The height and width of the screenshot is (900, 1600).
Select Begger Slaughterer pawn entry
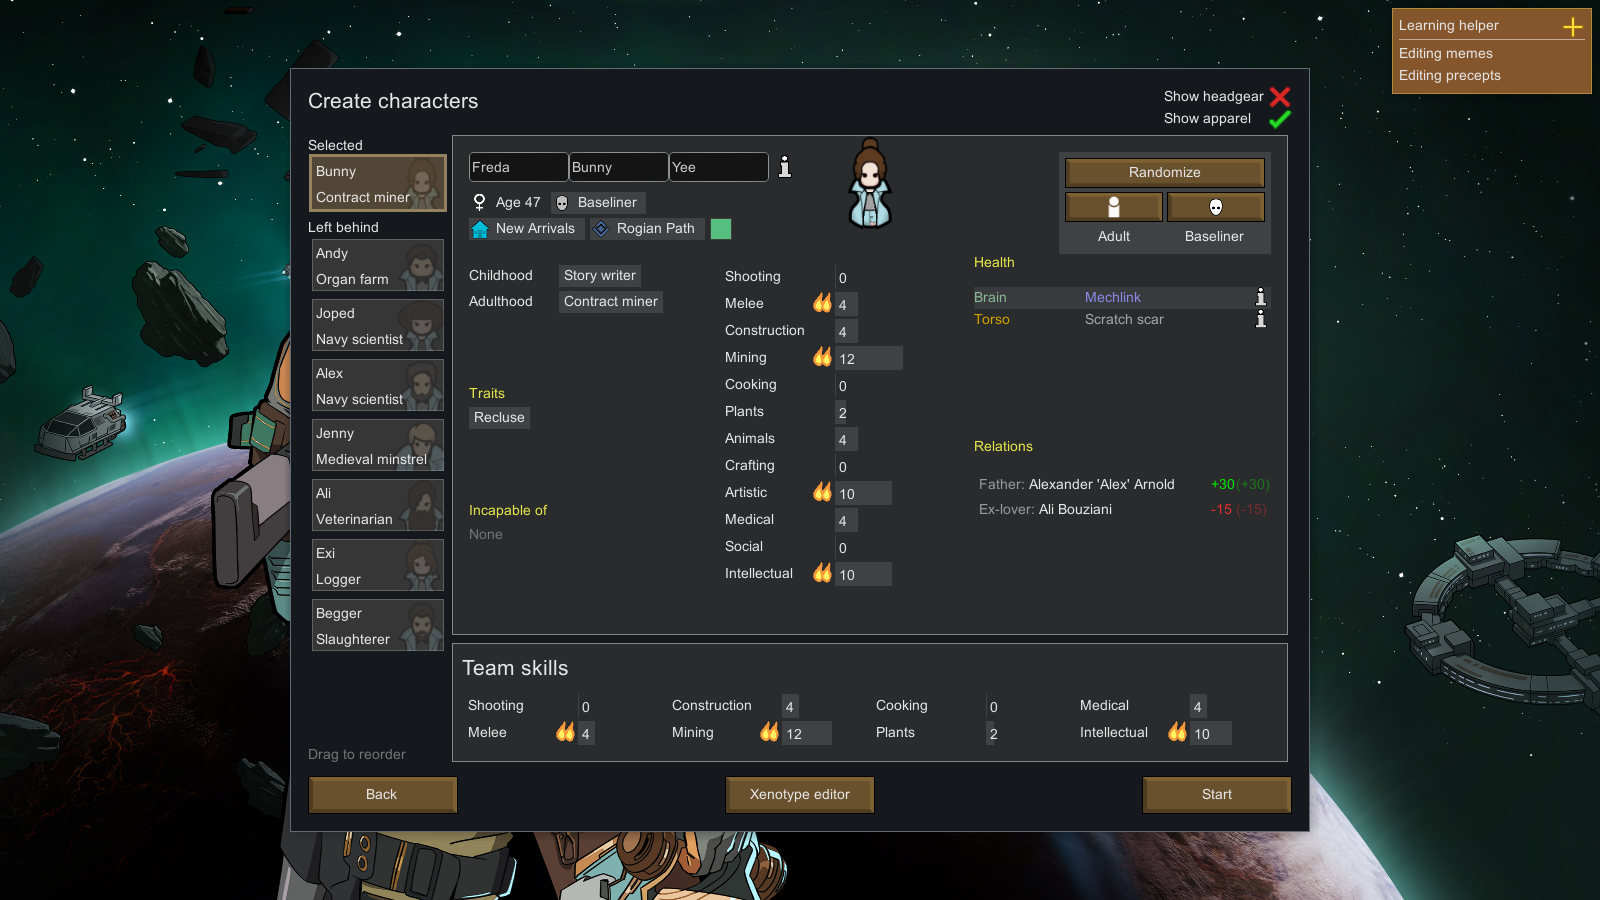[x=378, y=625]
